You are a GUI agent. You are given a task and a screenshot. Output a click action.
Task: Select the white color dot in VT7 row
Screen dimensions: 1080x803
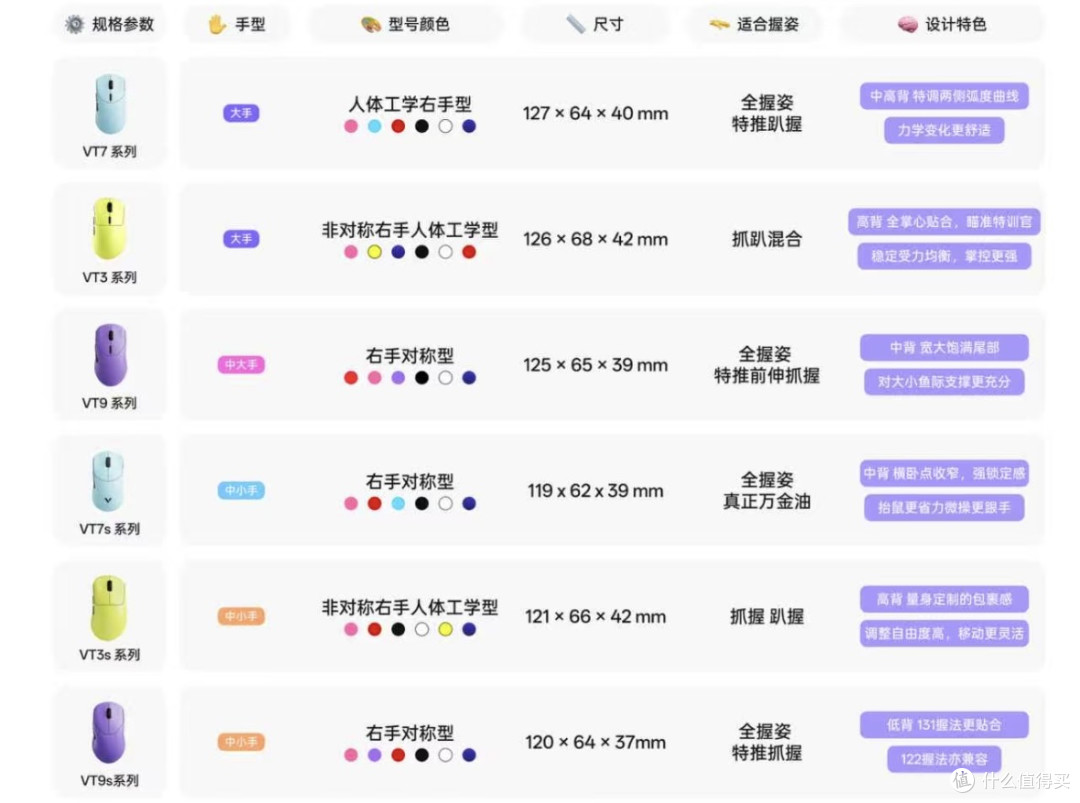(446, 126)
